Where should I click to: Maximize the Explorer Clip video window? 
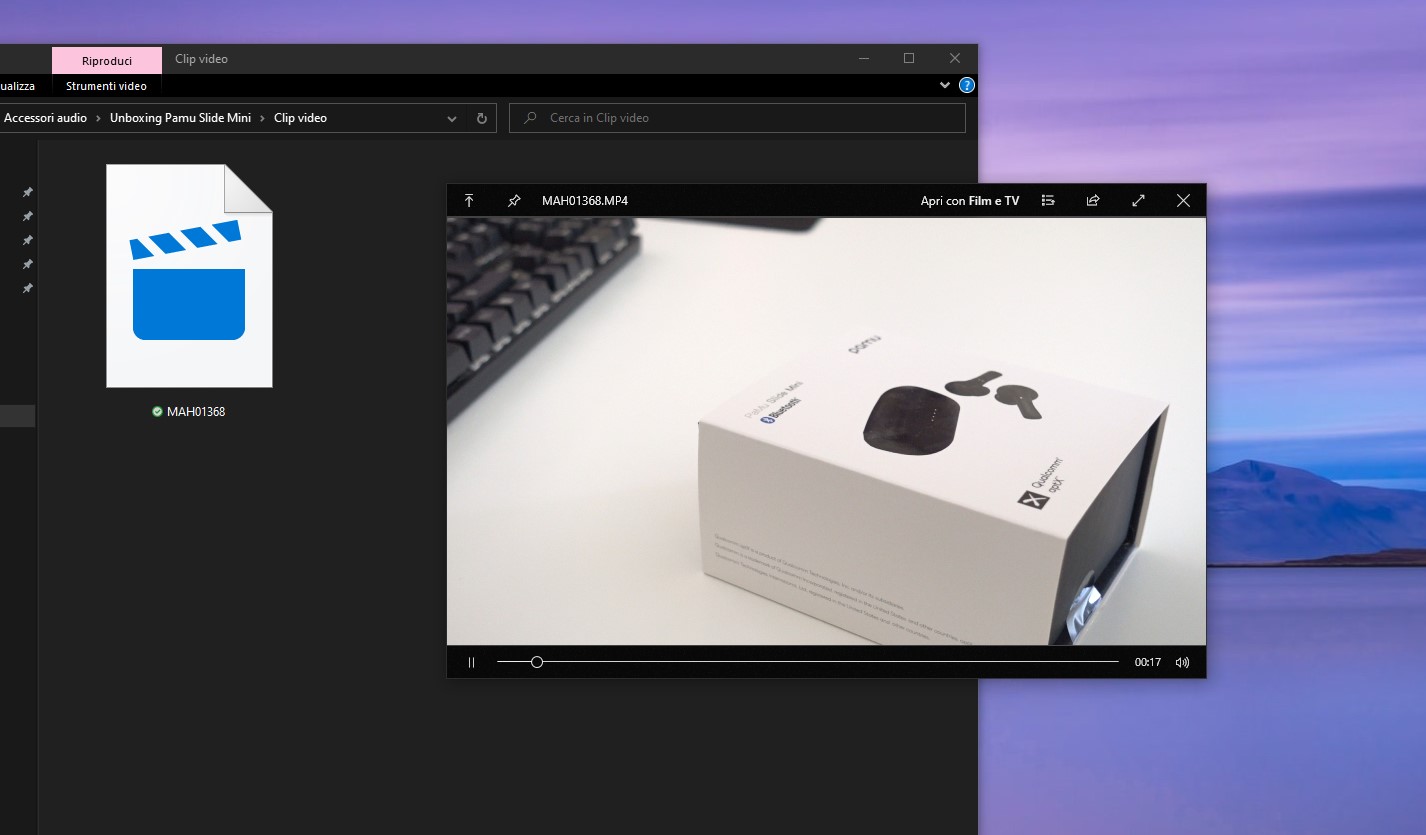908,59
